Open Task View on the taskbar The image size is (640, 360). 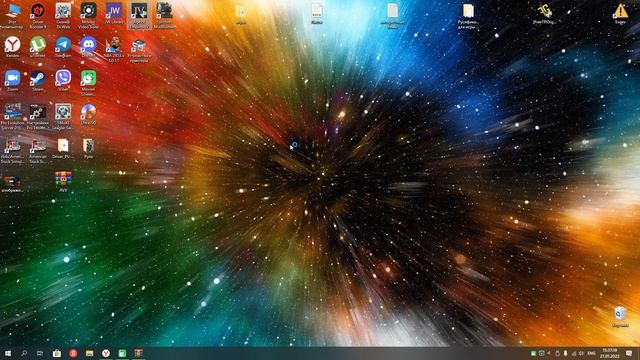[x=40, y=353]
